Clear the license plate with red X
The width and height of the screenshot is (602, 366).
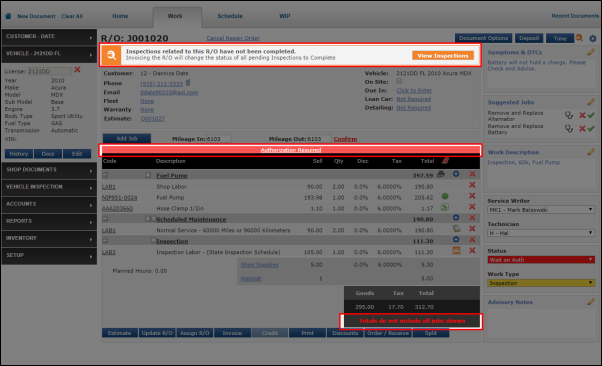(77, 70)
